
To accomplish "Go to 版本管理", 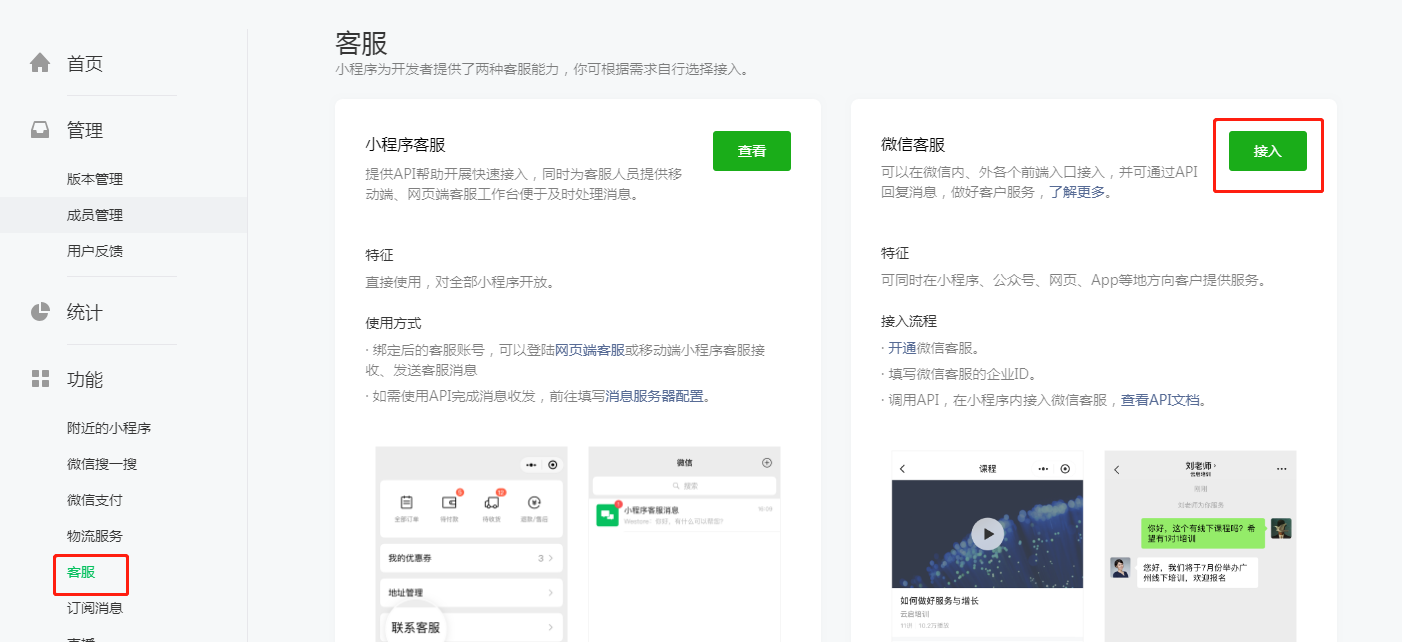I will 95,179.
